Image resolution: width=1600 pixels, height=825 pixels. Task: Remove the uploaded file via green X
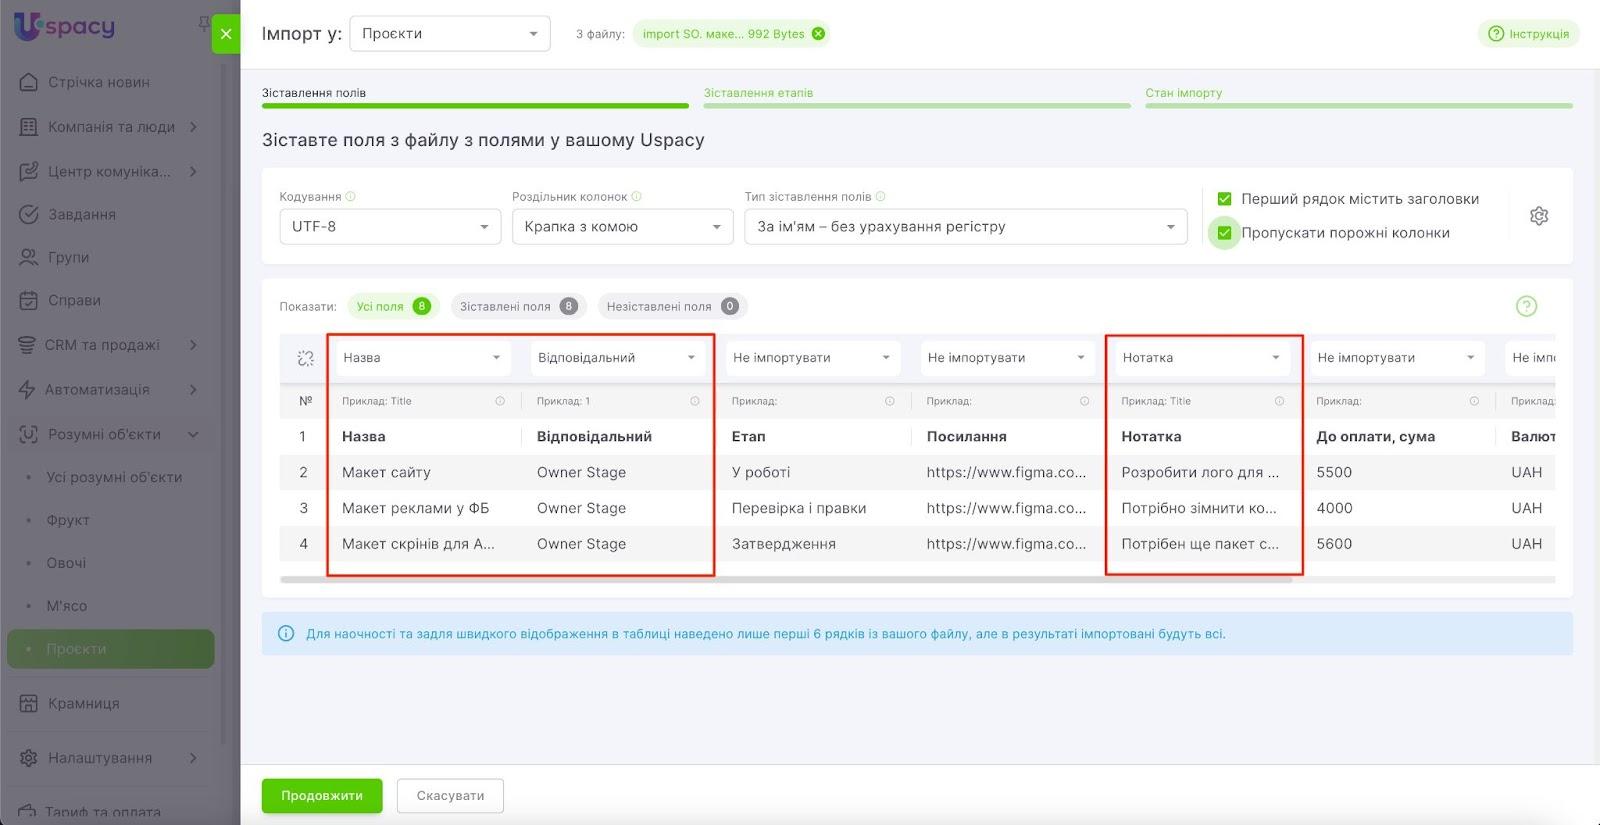[x=819, y=34]
